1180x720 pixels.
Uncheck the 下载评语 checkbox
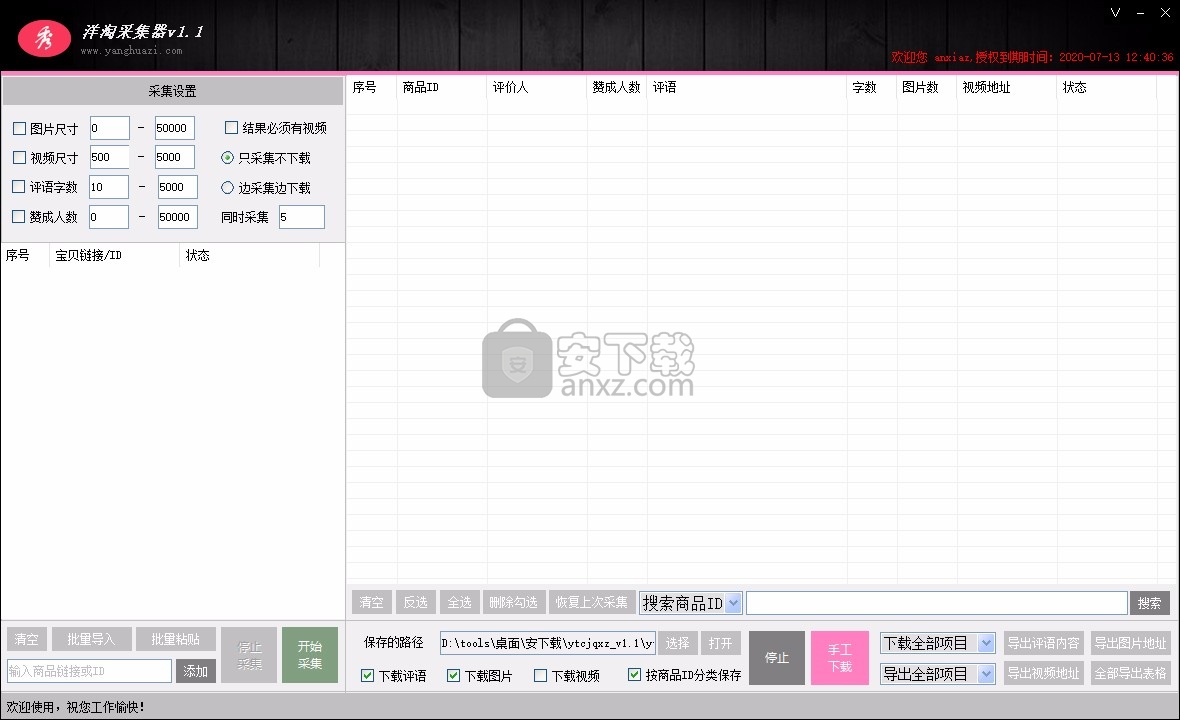tap(368, 676)
